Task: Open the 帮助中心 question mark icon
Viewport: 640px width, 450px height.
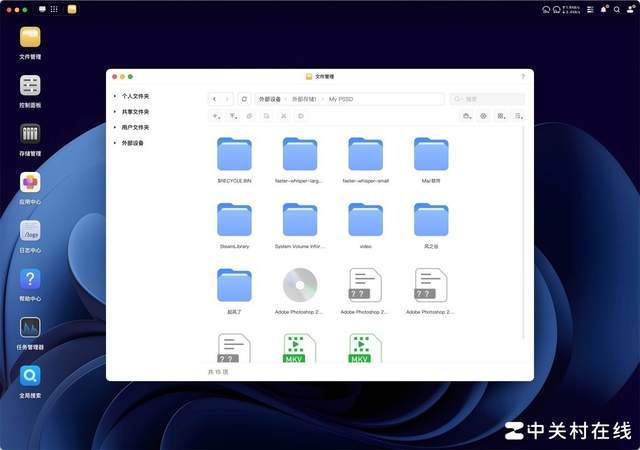Action: 30,279
